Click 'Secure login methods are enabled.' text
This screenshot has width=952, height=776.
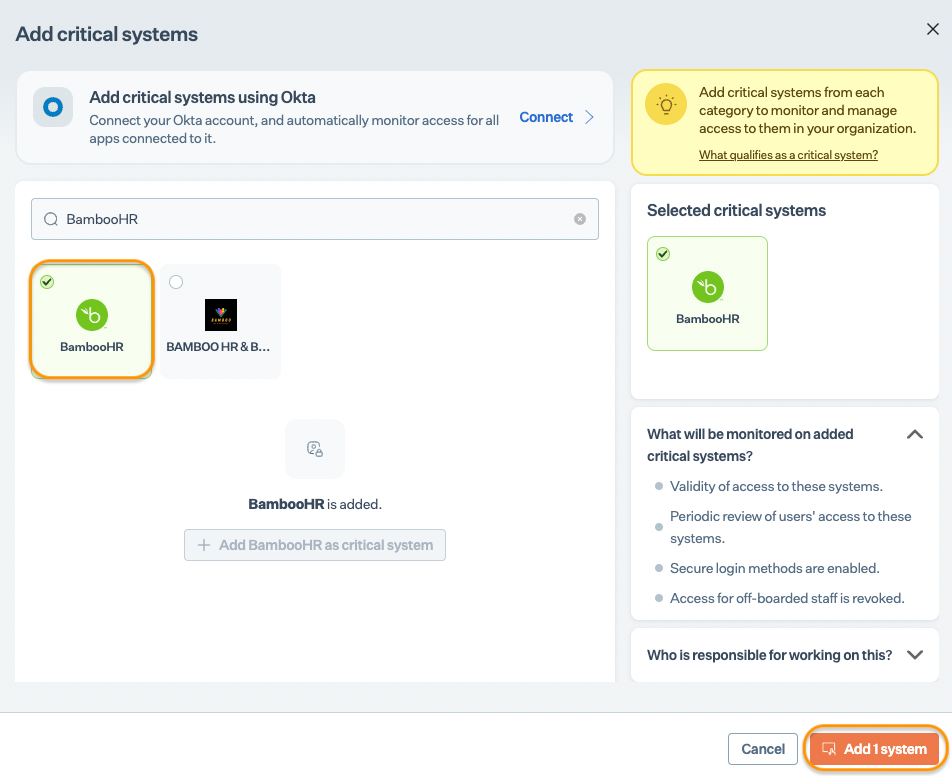point(774,568)
